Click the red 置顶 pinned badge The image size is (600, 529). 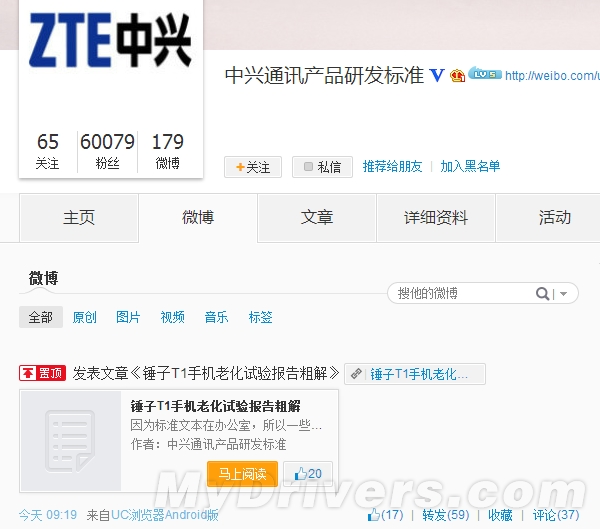tap(42, 373)
